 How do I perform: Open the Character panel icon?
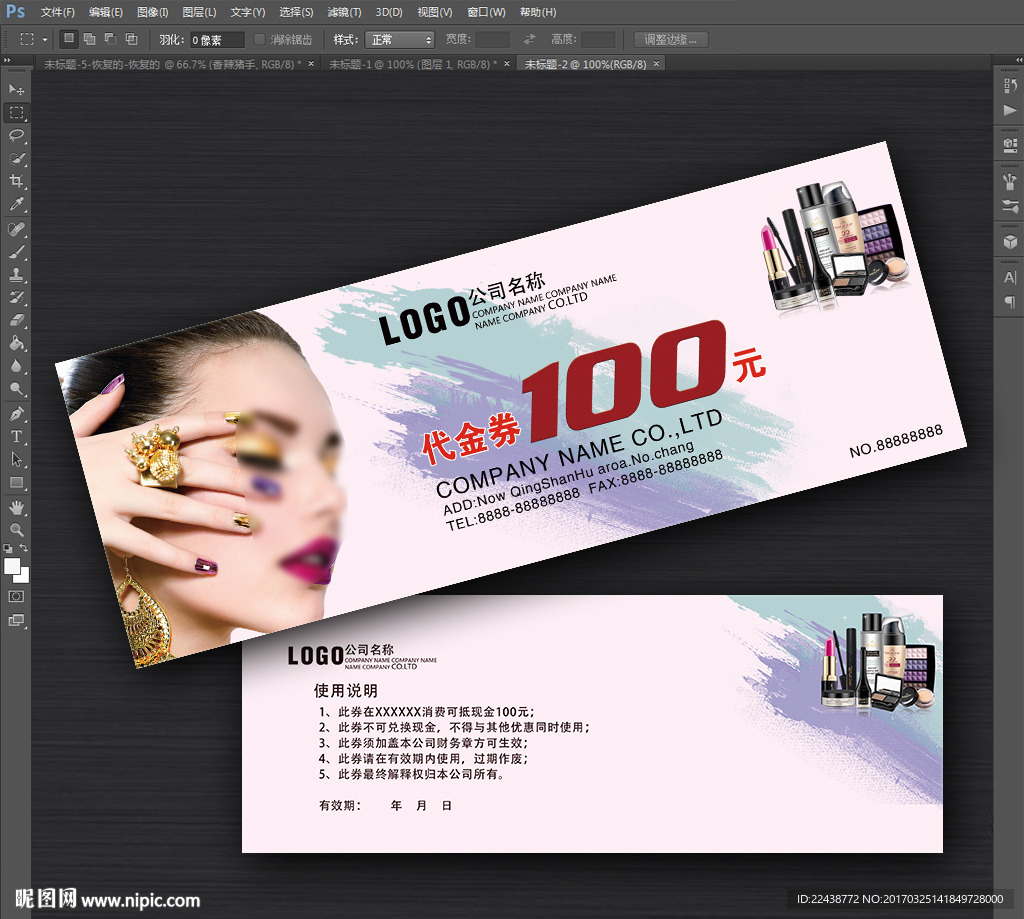coord(1010,278)
